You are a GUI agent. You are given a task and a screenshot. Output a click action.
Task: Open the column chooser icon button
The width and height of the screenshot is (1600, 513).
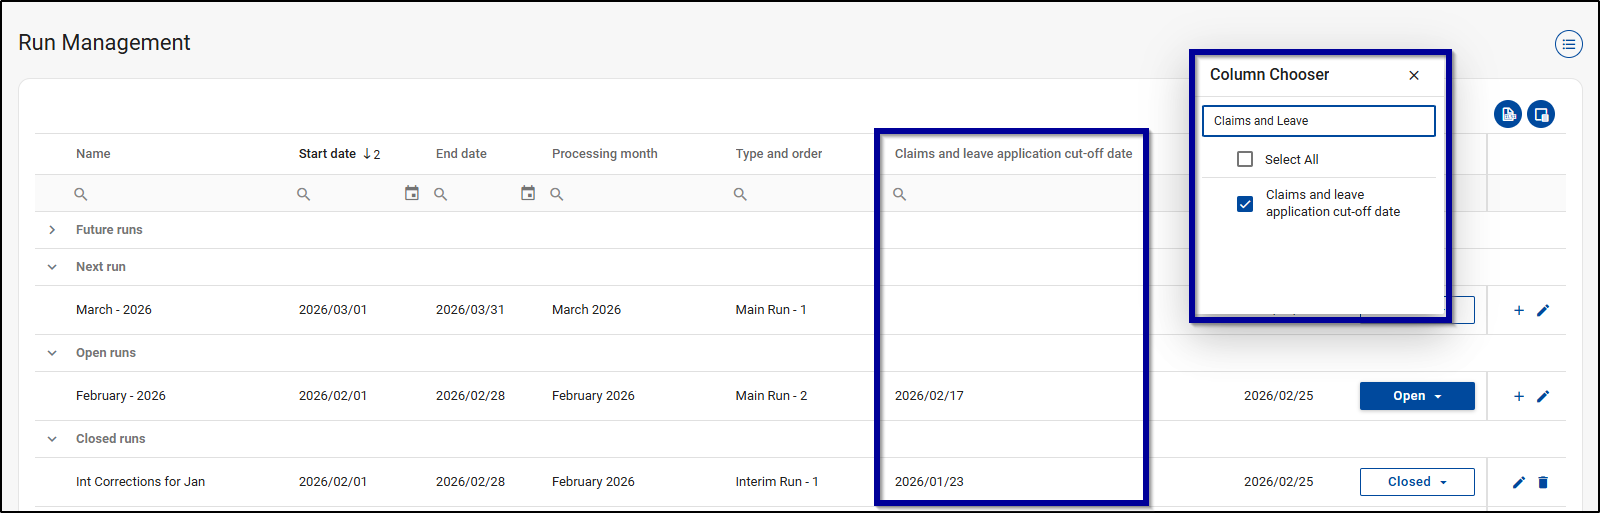tap(1541, 114)
